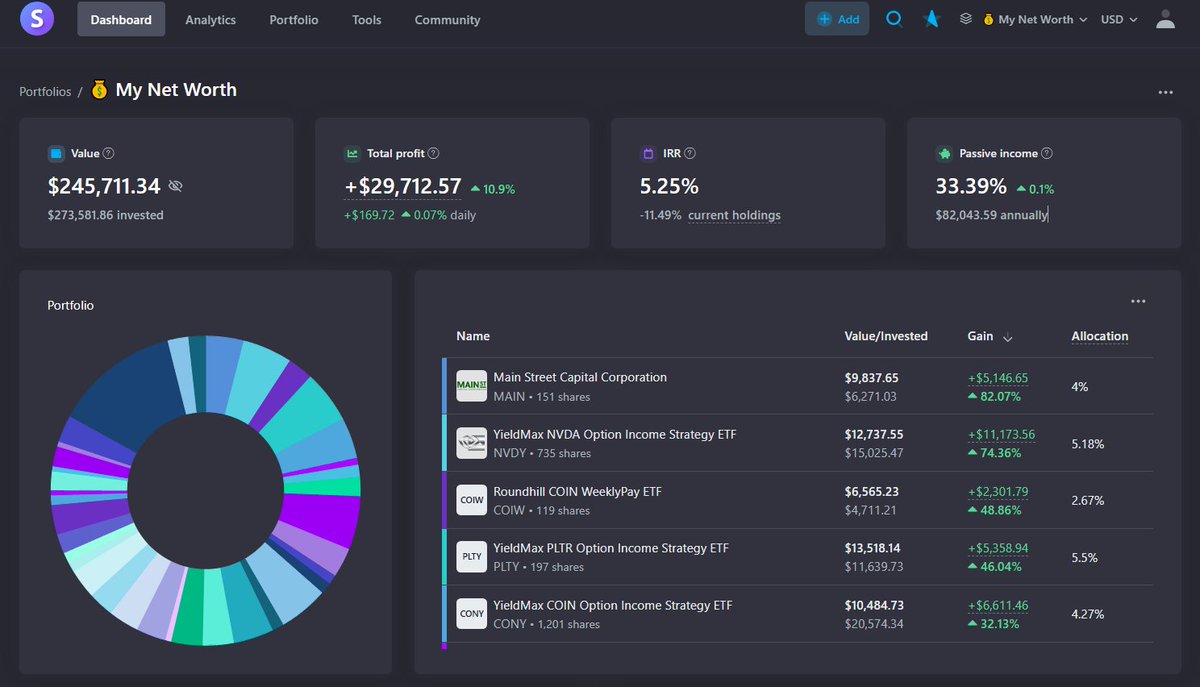Click the blue star assistant icon
The width and height of the screenshot is (1200, 687).
931,19
